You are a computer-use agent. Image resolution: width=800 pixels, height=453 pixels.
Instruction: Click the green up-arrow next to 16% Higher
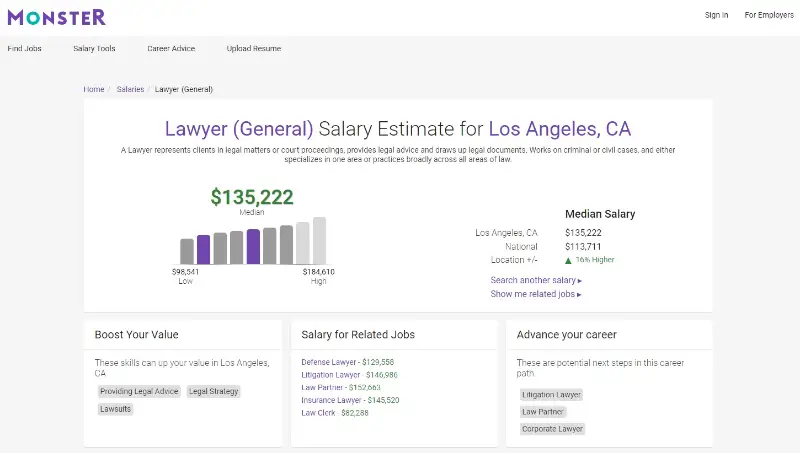tap(568, 260)
